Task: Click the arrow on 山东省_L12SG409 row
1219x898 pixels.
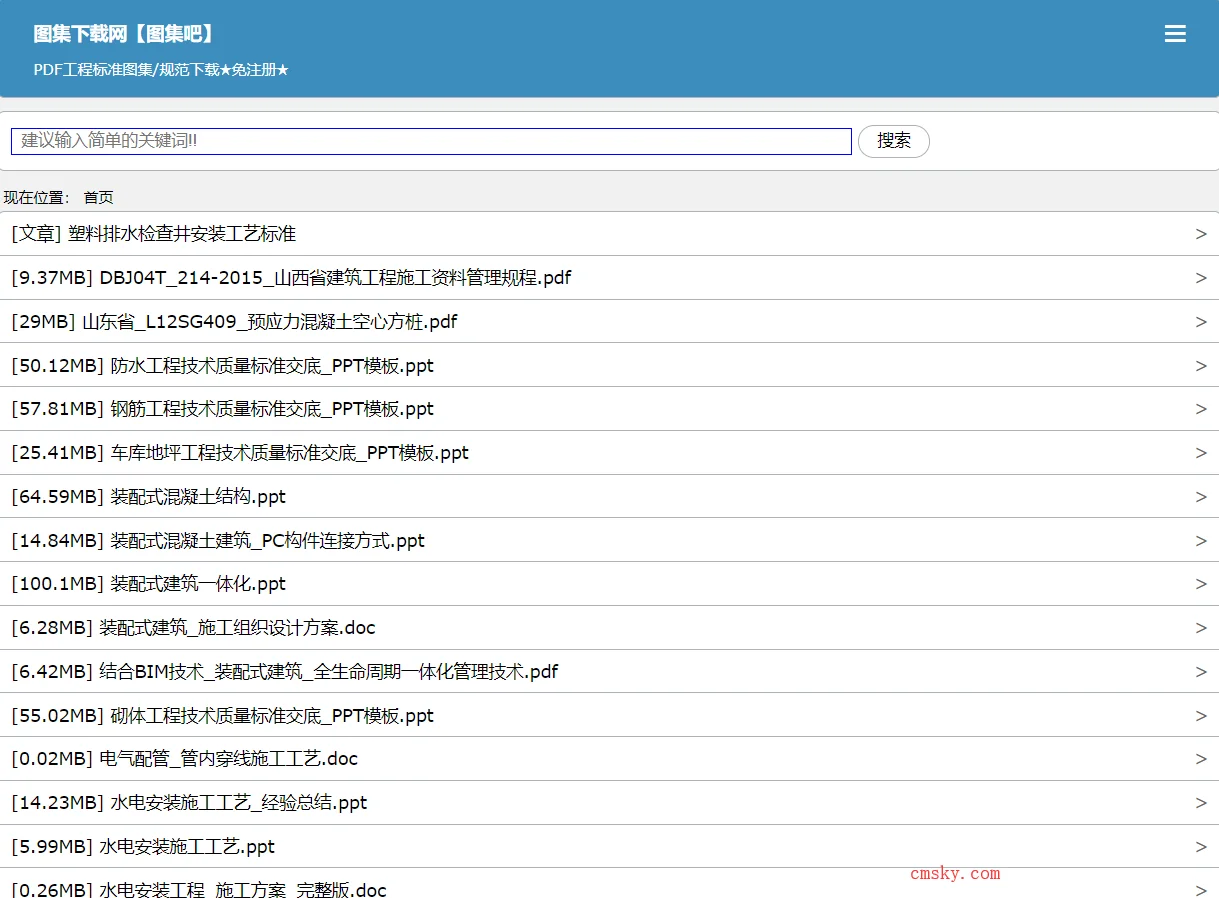Action: click(x=1201, y=322)
